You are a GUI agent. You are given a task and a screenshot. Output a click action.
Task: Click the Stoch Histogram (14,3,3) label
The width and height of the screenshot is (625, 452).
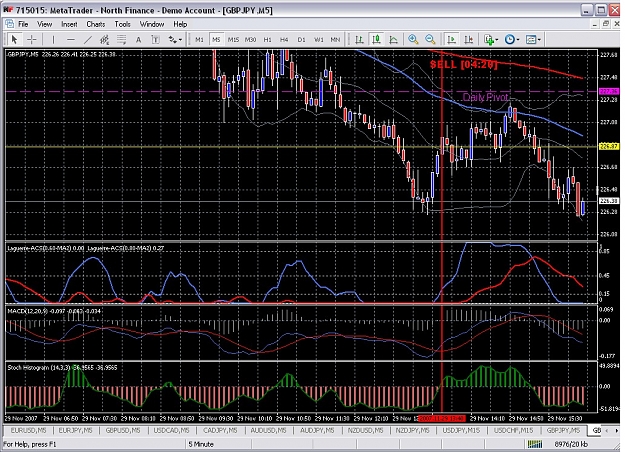point(37,367)
